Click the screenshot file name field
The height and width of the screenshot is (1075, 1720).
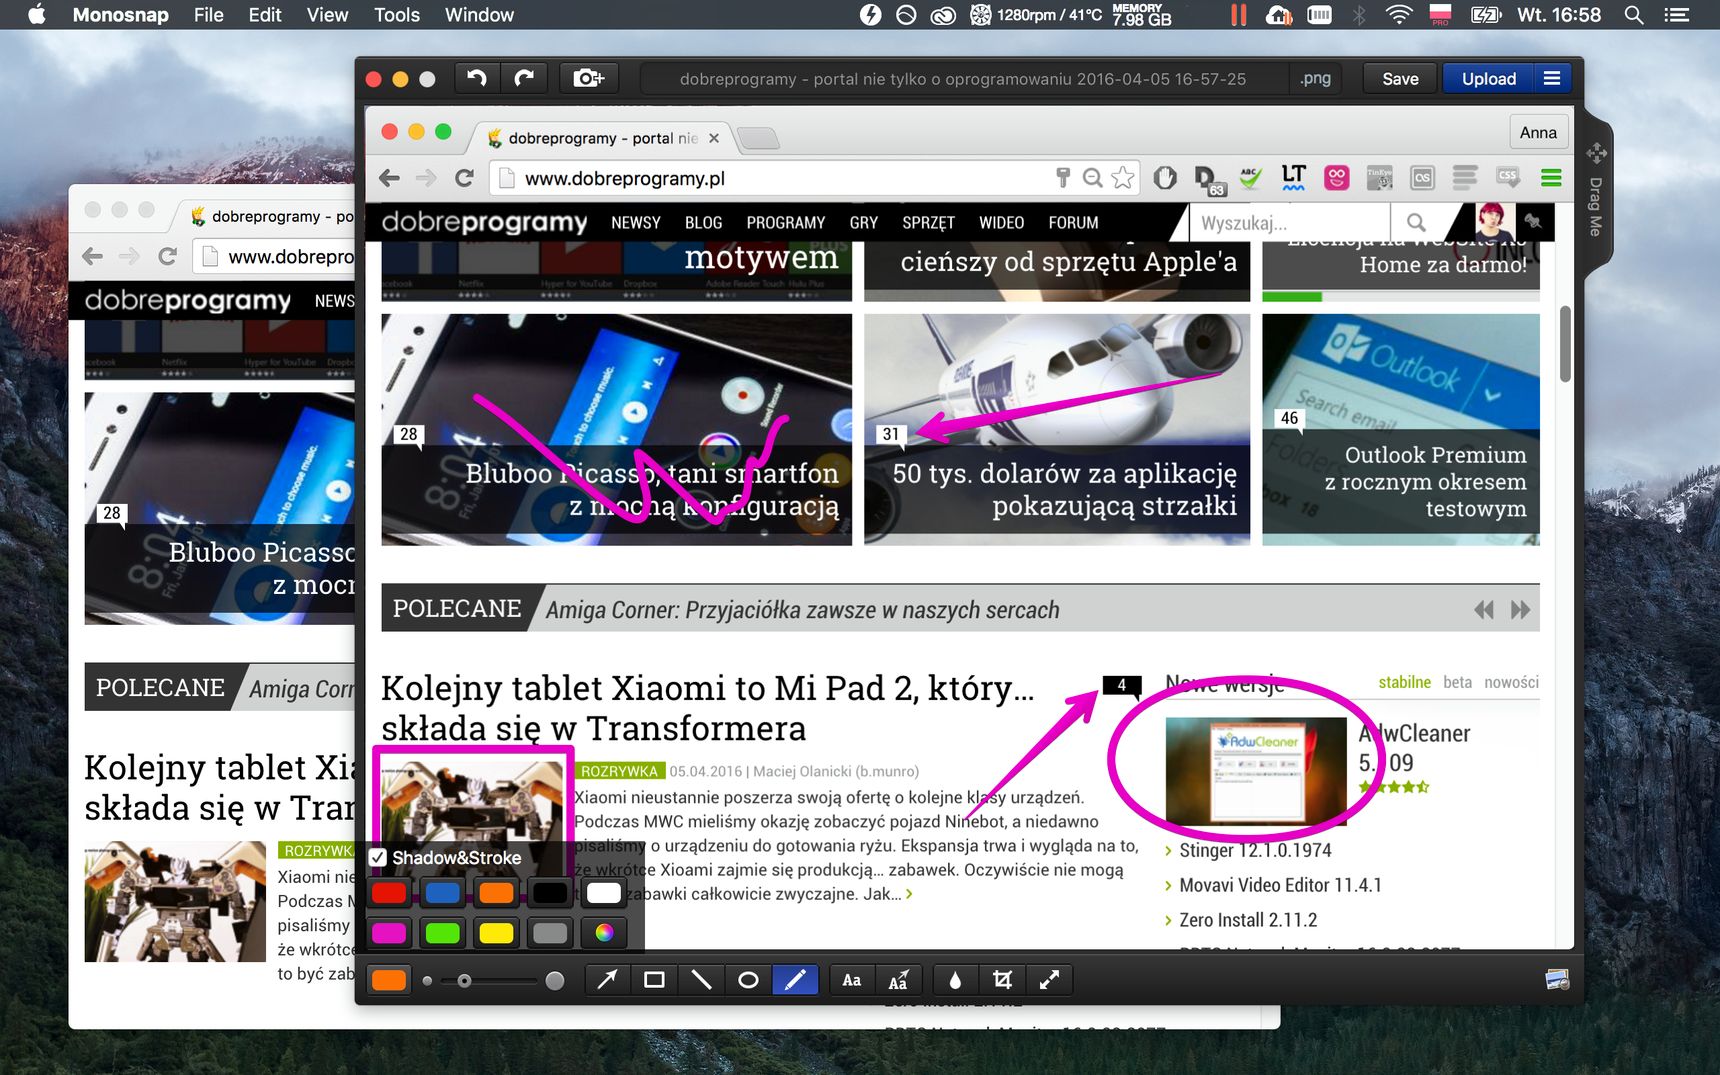point(963,79)
